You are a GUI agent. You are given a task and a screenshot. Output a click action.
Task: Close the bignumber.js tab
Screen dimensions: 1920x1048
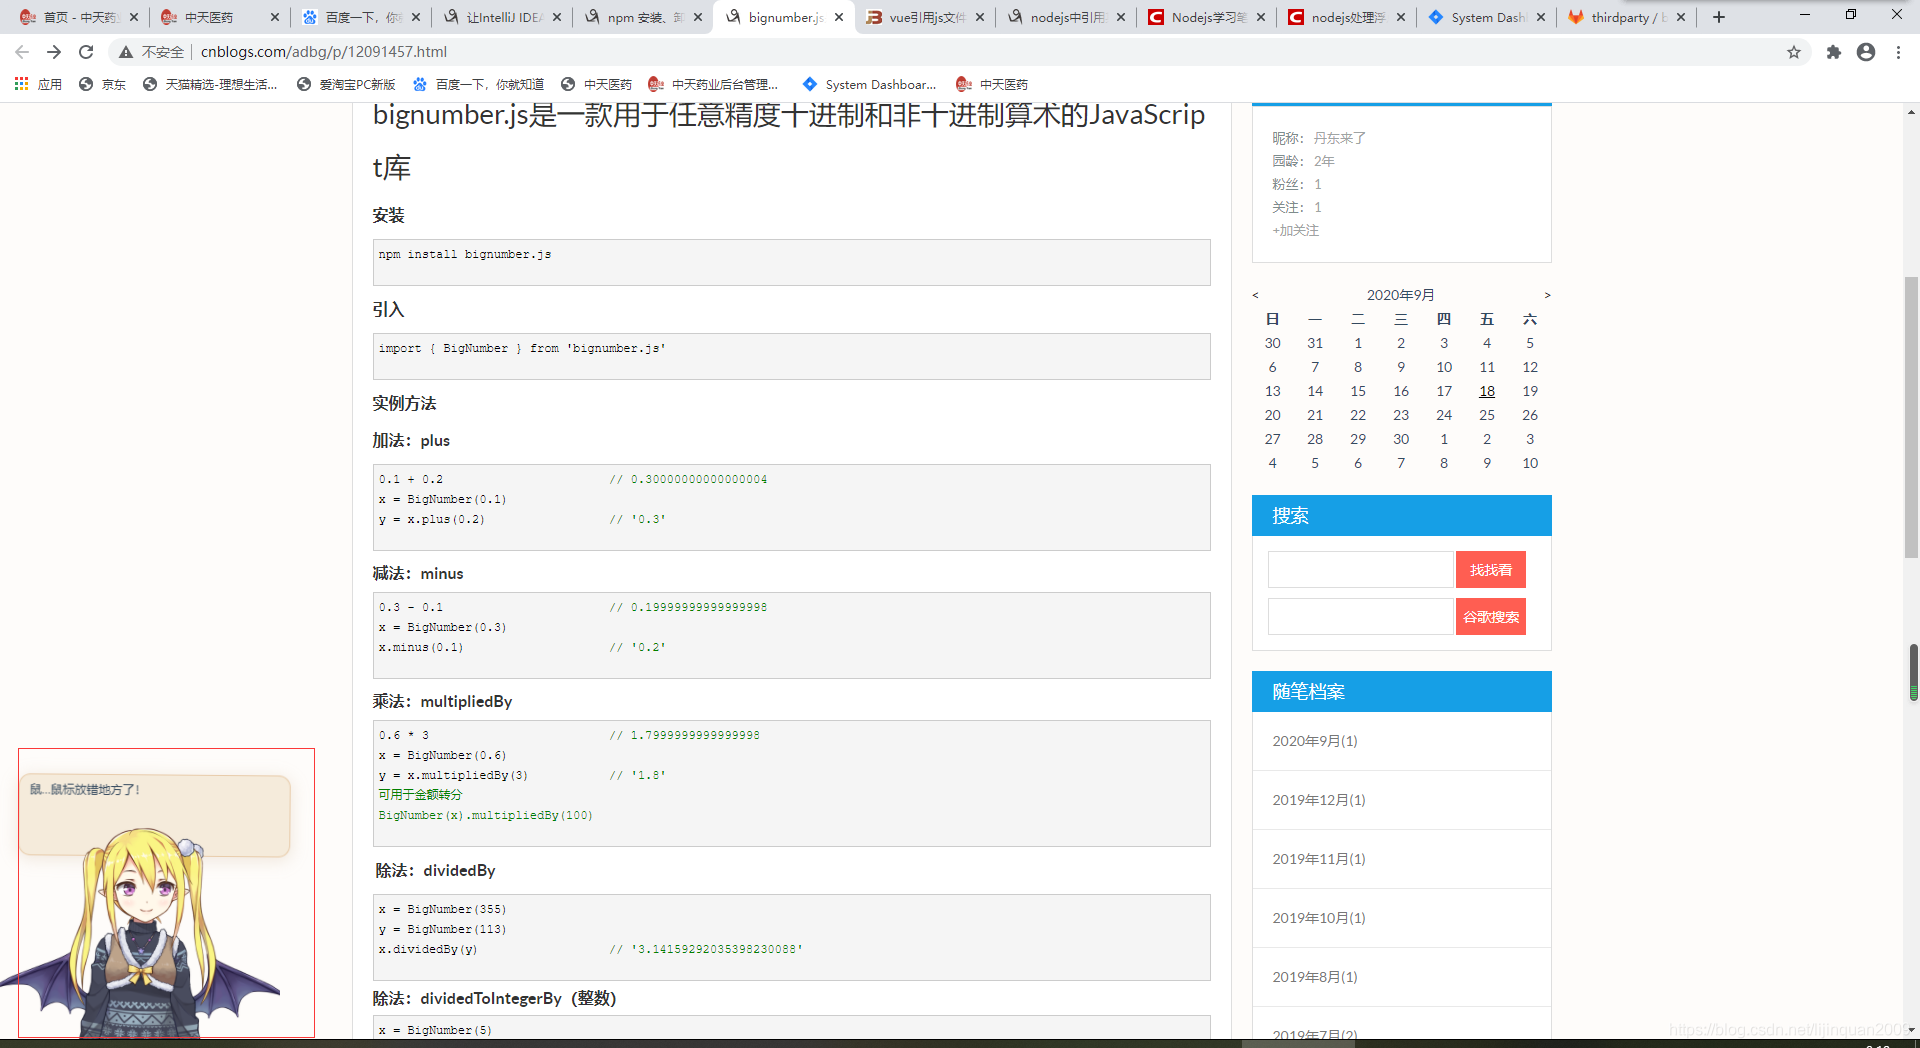tap(839, 17)
